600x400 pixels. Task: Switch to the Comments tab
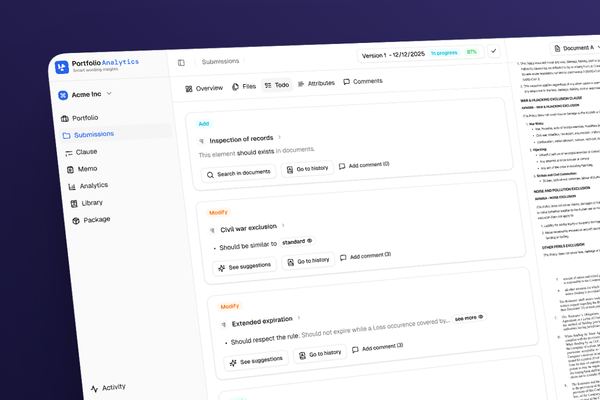coord(363,81)
